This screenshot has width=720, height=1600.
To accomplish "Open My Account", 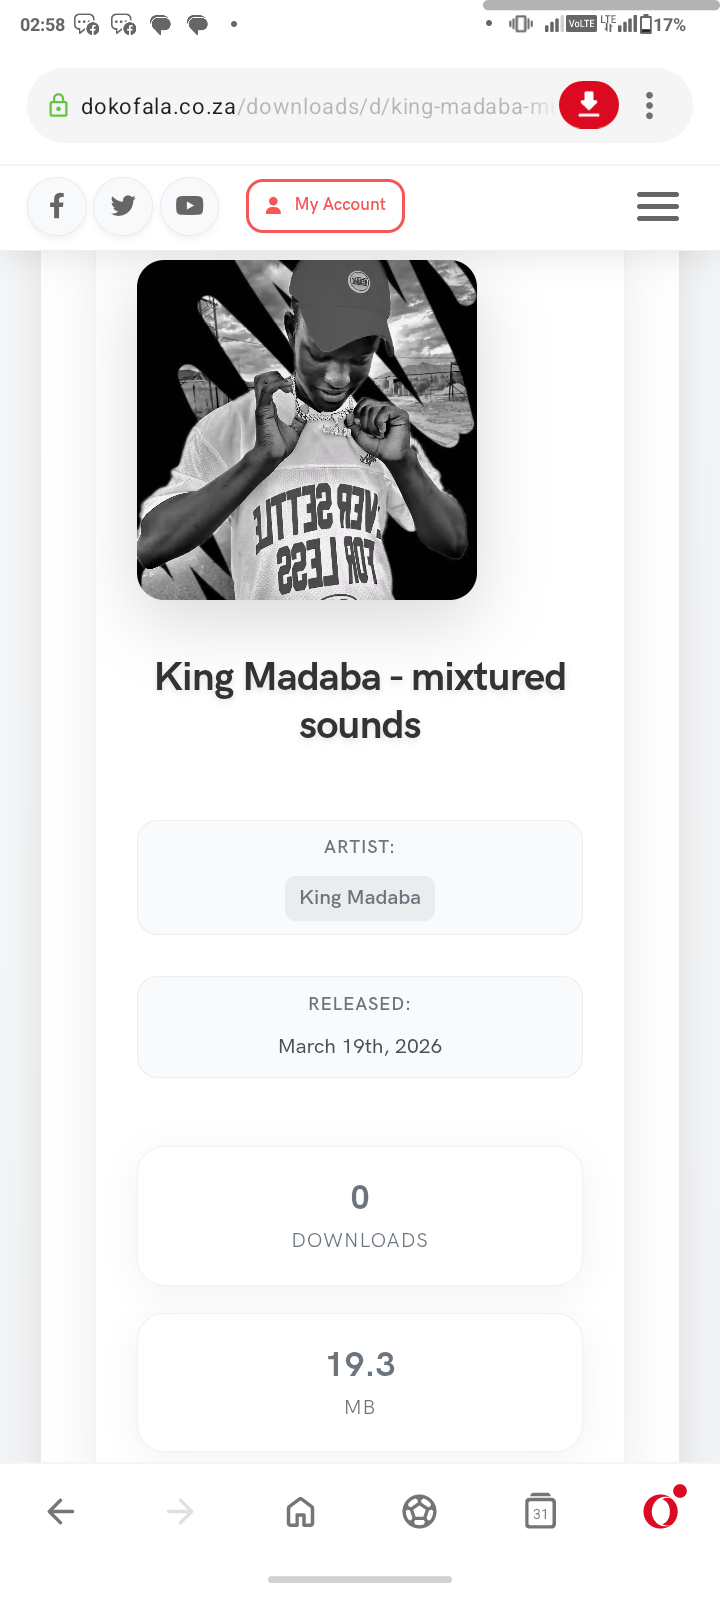I will tap(325, 205).
